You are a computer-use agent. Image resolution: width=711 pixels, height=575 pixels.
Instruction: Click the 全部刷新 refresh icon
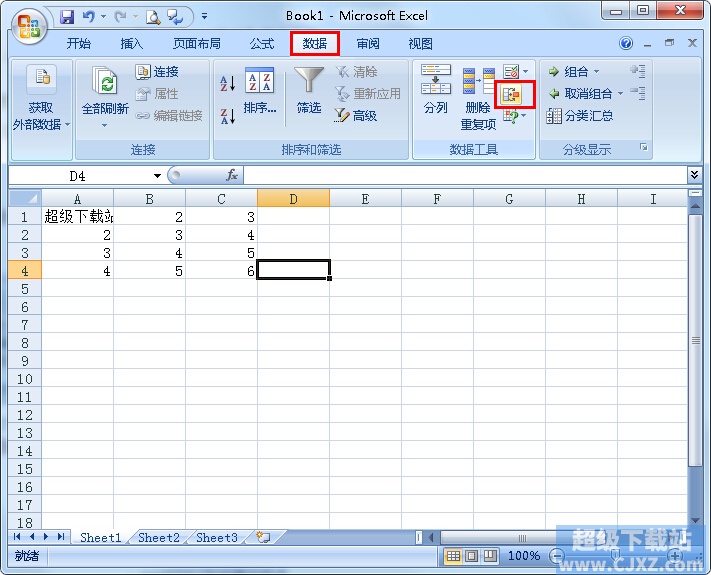click(105, 82)
